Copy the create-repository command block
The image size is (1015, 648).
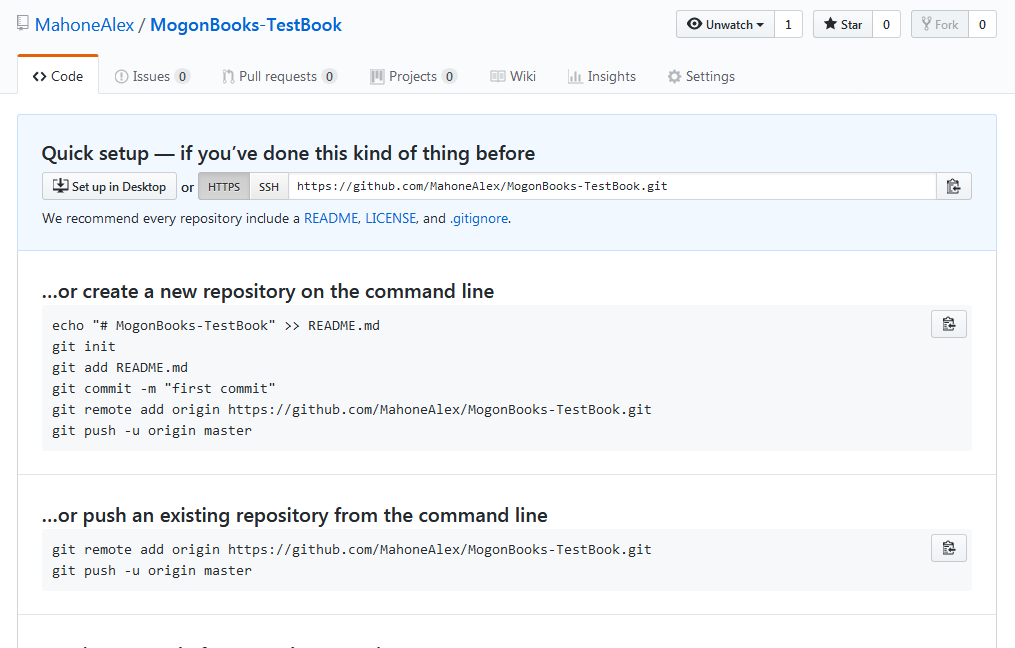(948, 323)
